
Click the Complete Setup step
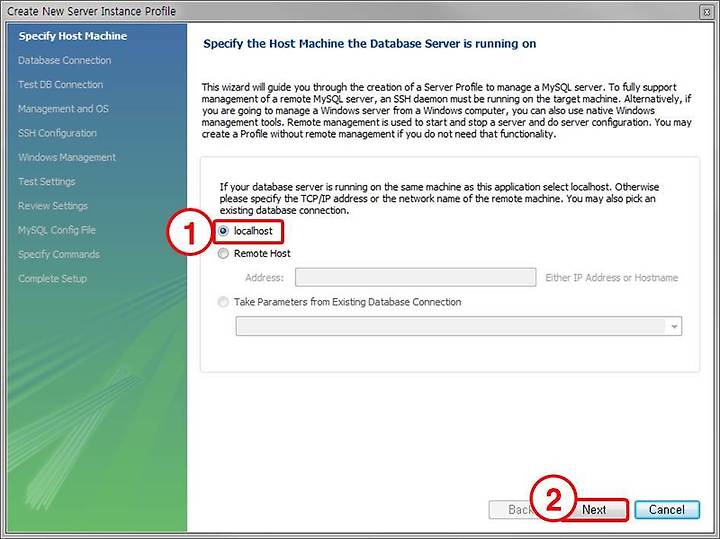point(52,279)
